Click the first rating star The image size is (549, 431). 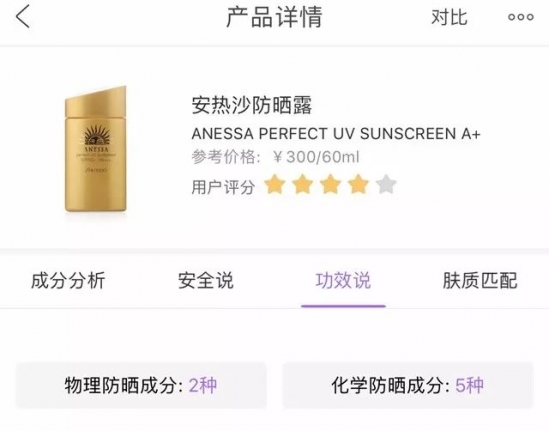(274, 185)
